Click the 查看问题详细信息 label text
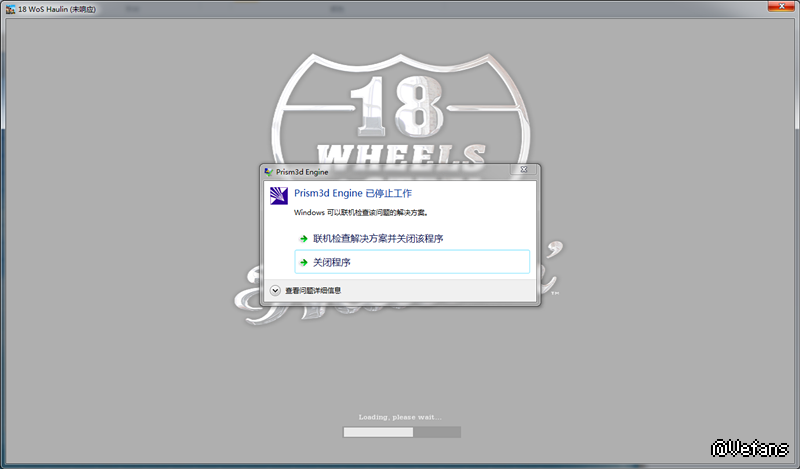This screenshot has height=469, width=800. 313,290
